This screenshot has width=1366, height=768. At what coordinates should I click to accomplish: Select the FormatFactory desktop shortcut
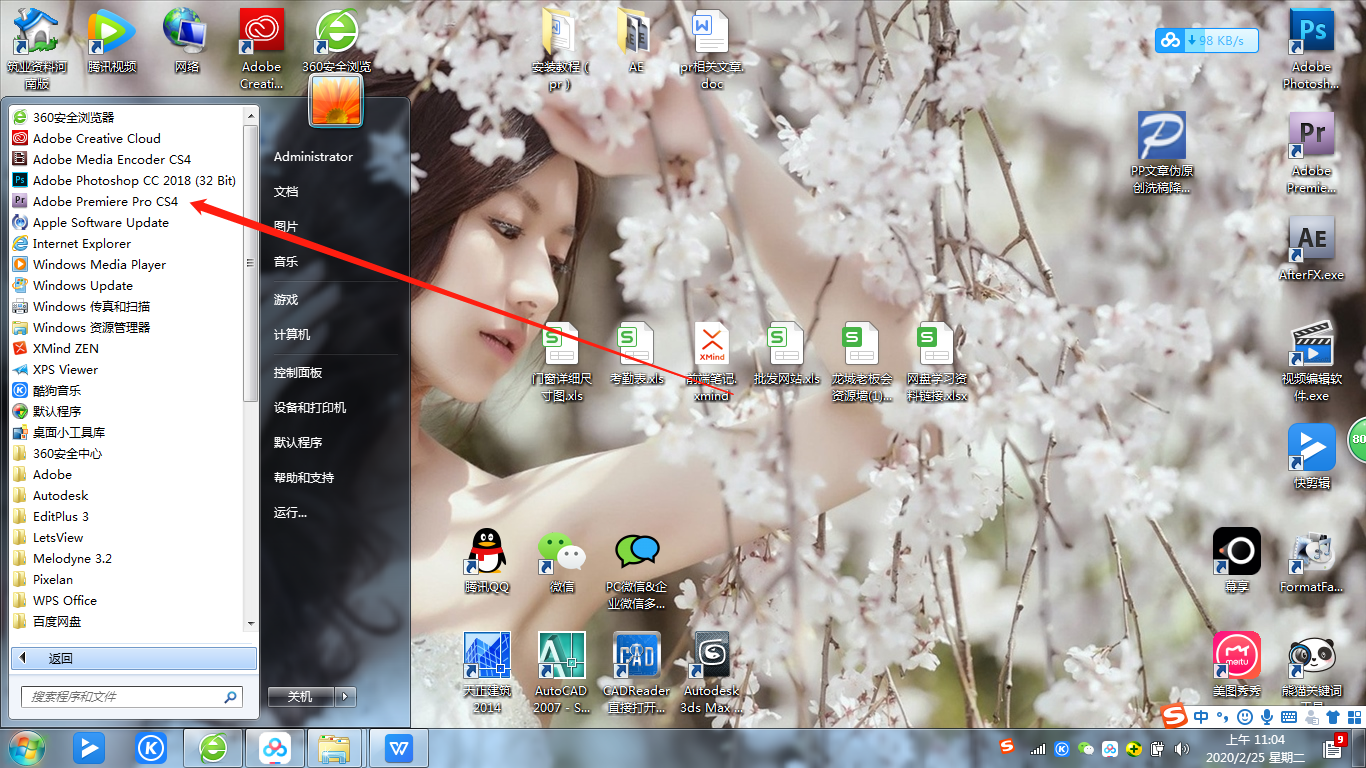pyautogui.click(x=1311, y=560)
